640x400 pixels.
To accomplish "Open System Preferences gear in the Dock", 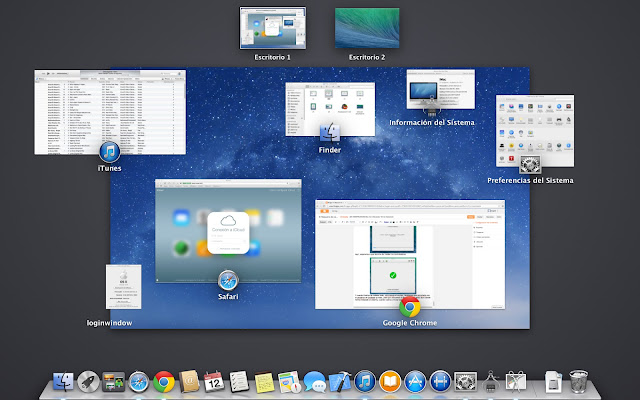I will coord(465,382).
